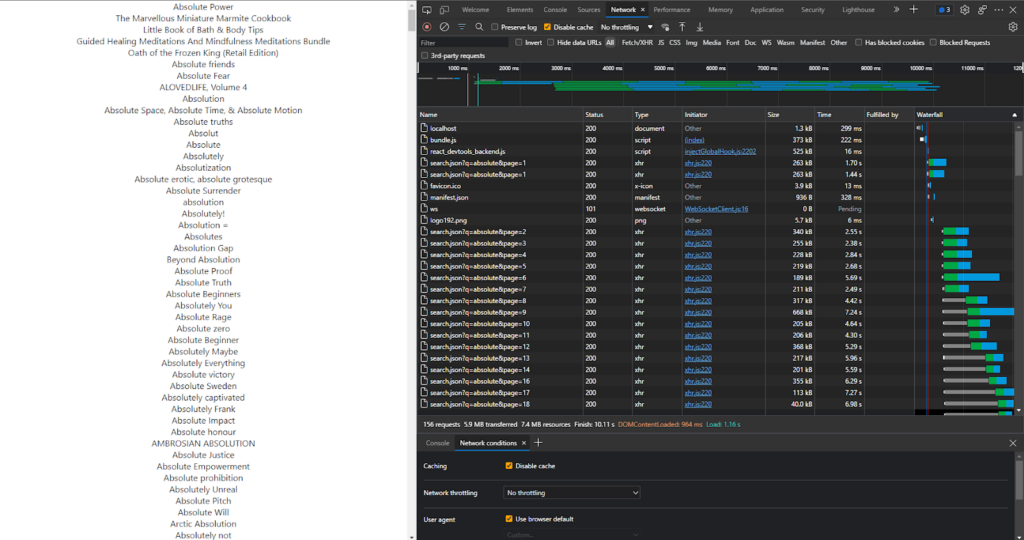
Task: Open network search with magnifier icon
Action: pos(479,27)
